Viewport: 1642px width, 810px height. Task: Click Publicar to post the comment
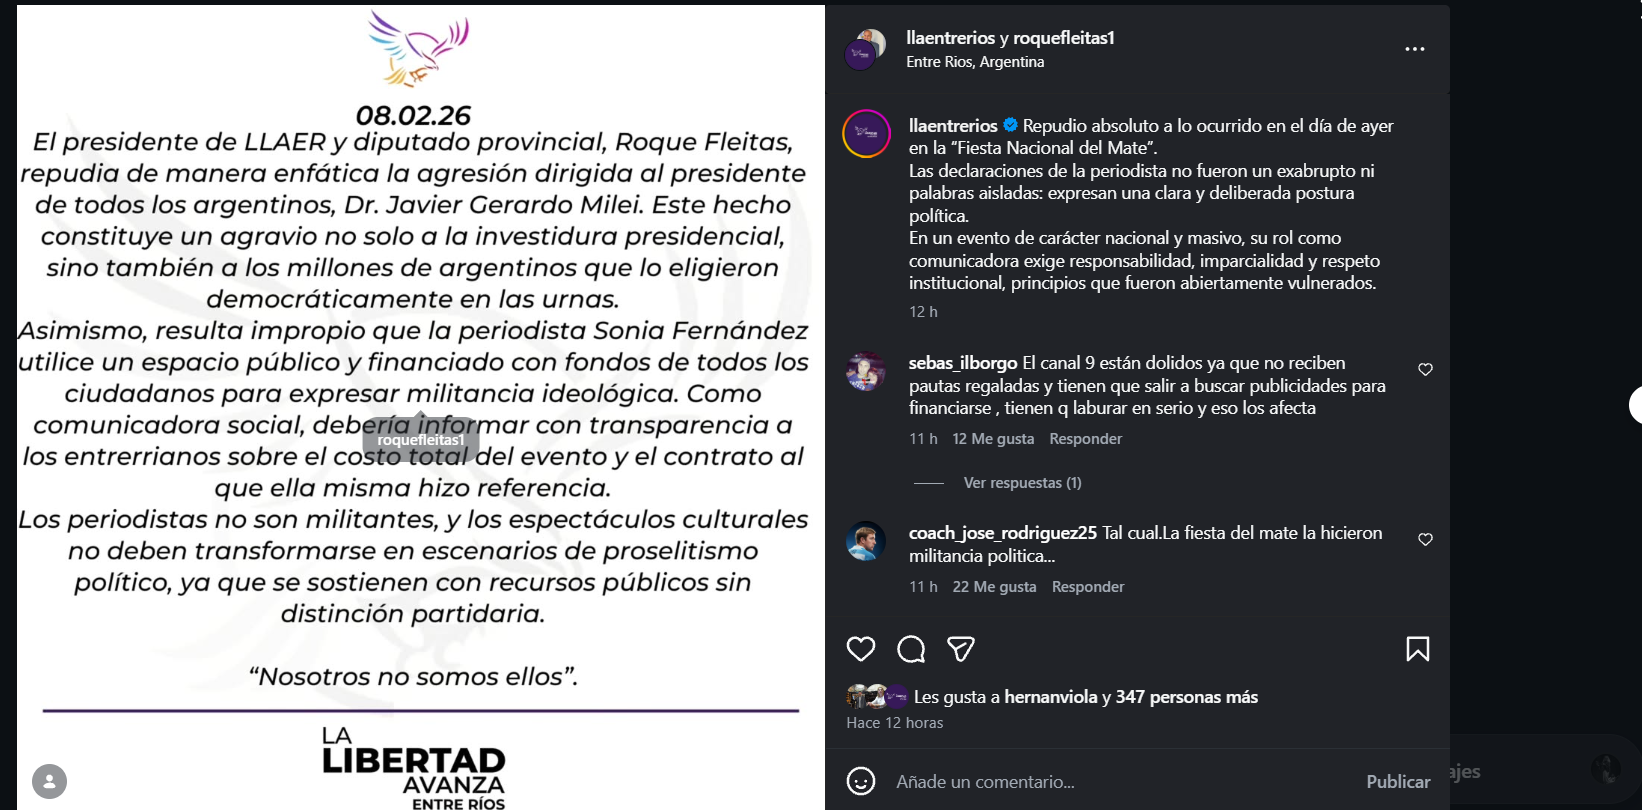(1397, 782)
